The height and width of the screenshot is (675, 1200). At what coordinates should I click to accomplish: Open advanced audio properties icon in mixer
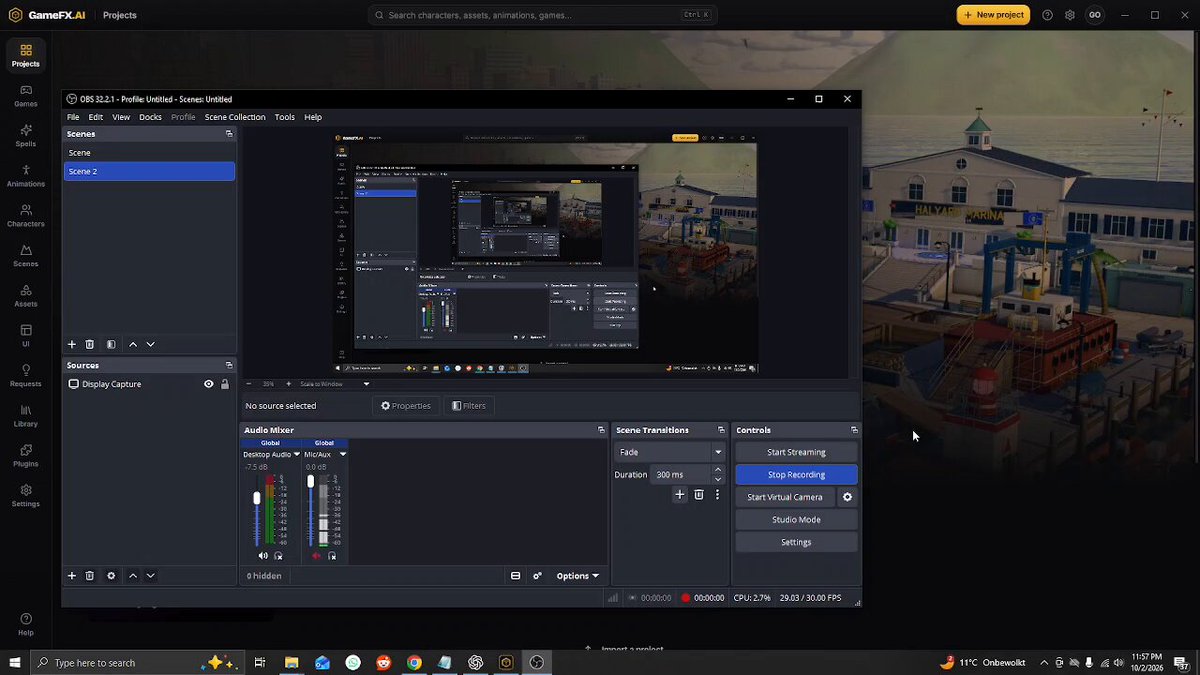537,576
